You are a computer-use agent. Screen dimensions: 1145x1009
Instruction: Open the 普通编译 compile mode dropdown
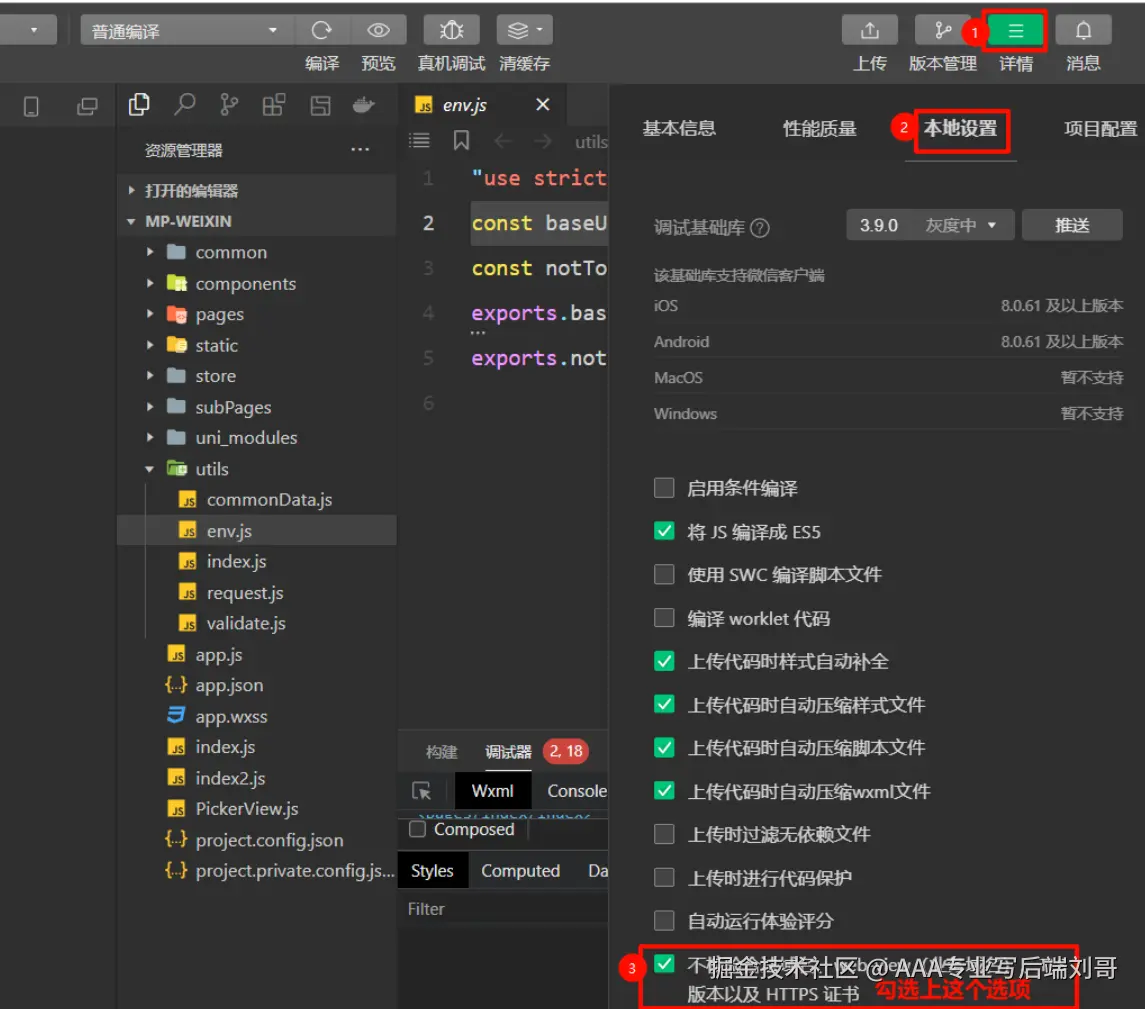click(x=185, y=31)
